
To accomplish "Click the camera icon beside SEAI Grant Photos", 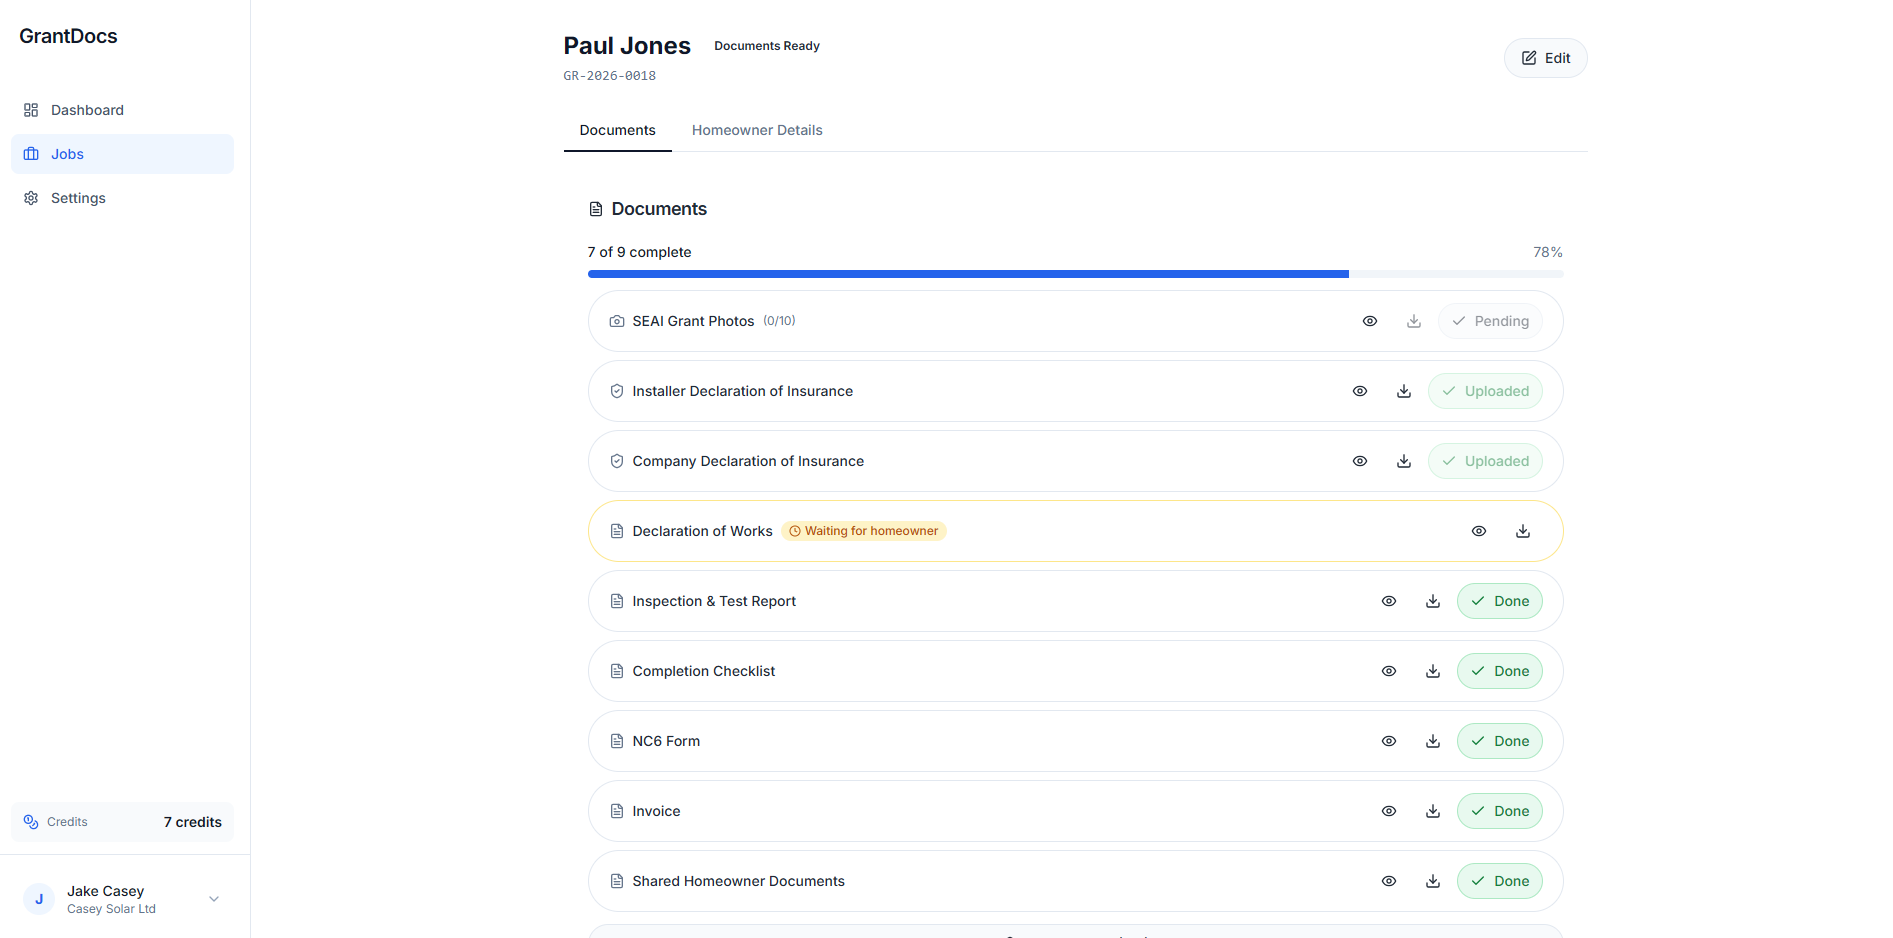I will 617,321.
